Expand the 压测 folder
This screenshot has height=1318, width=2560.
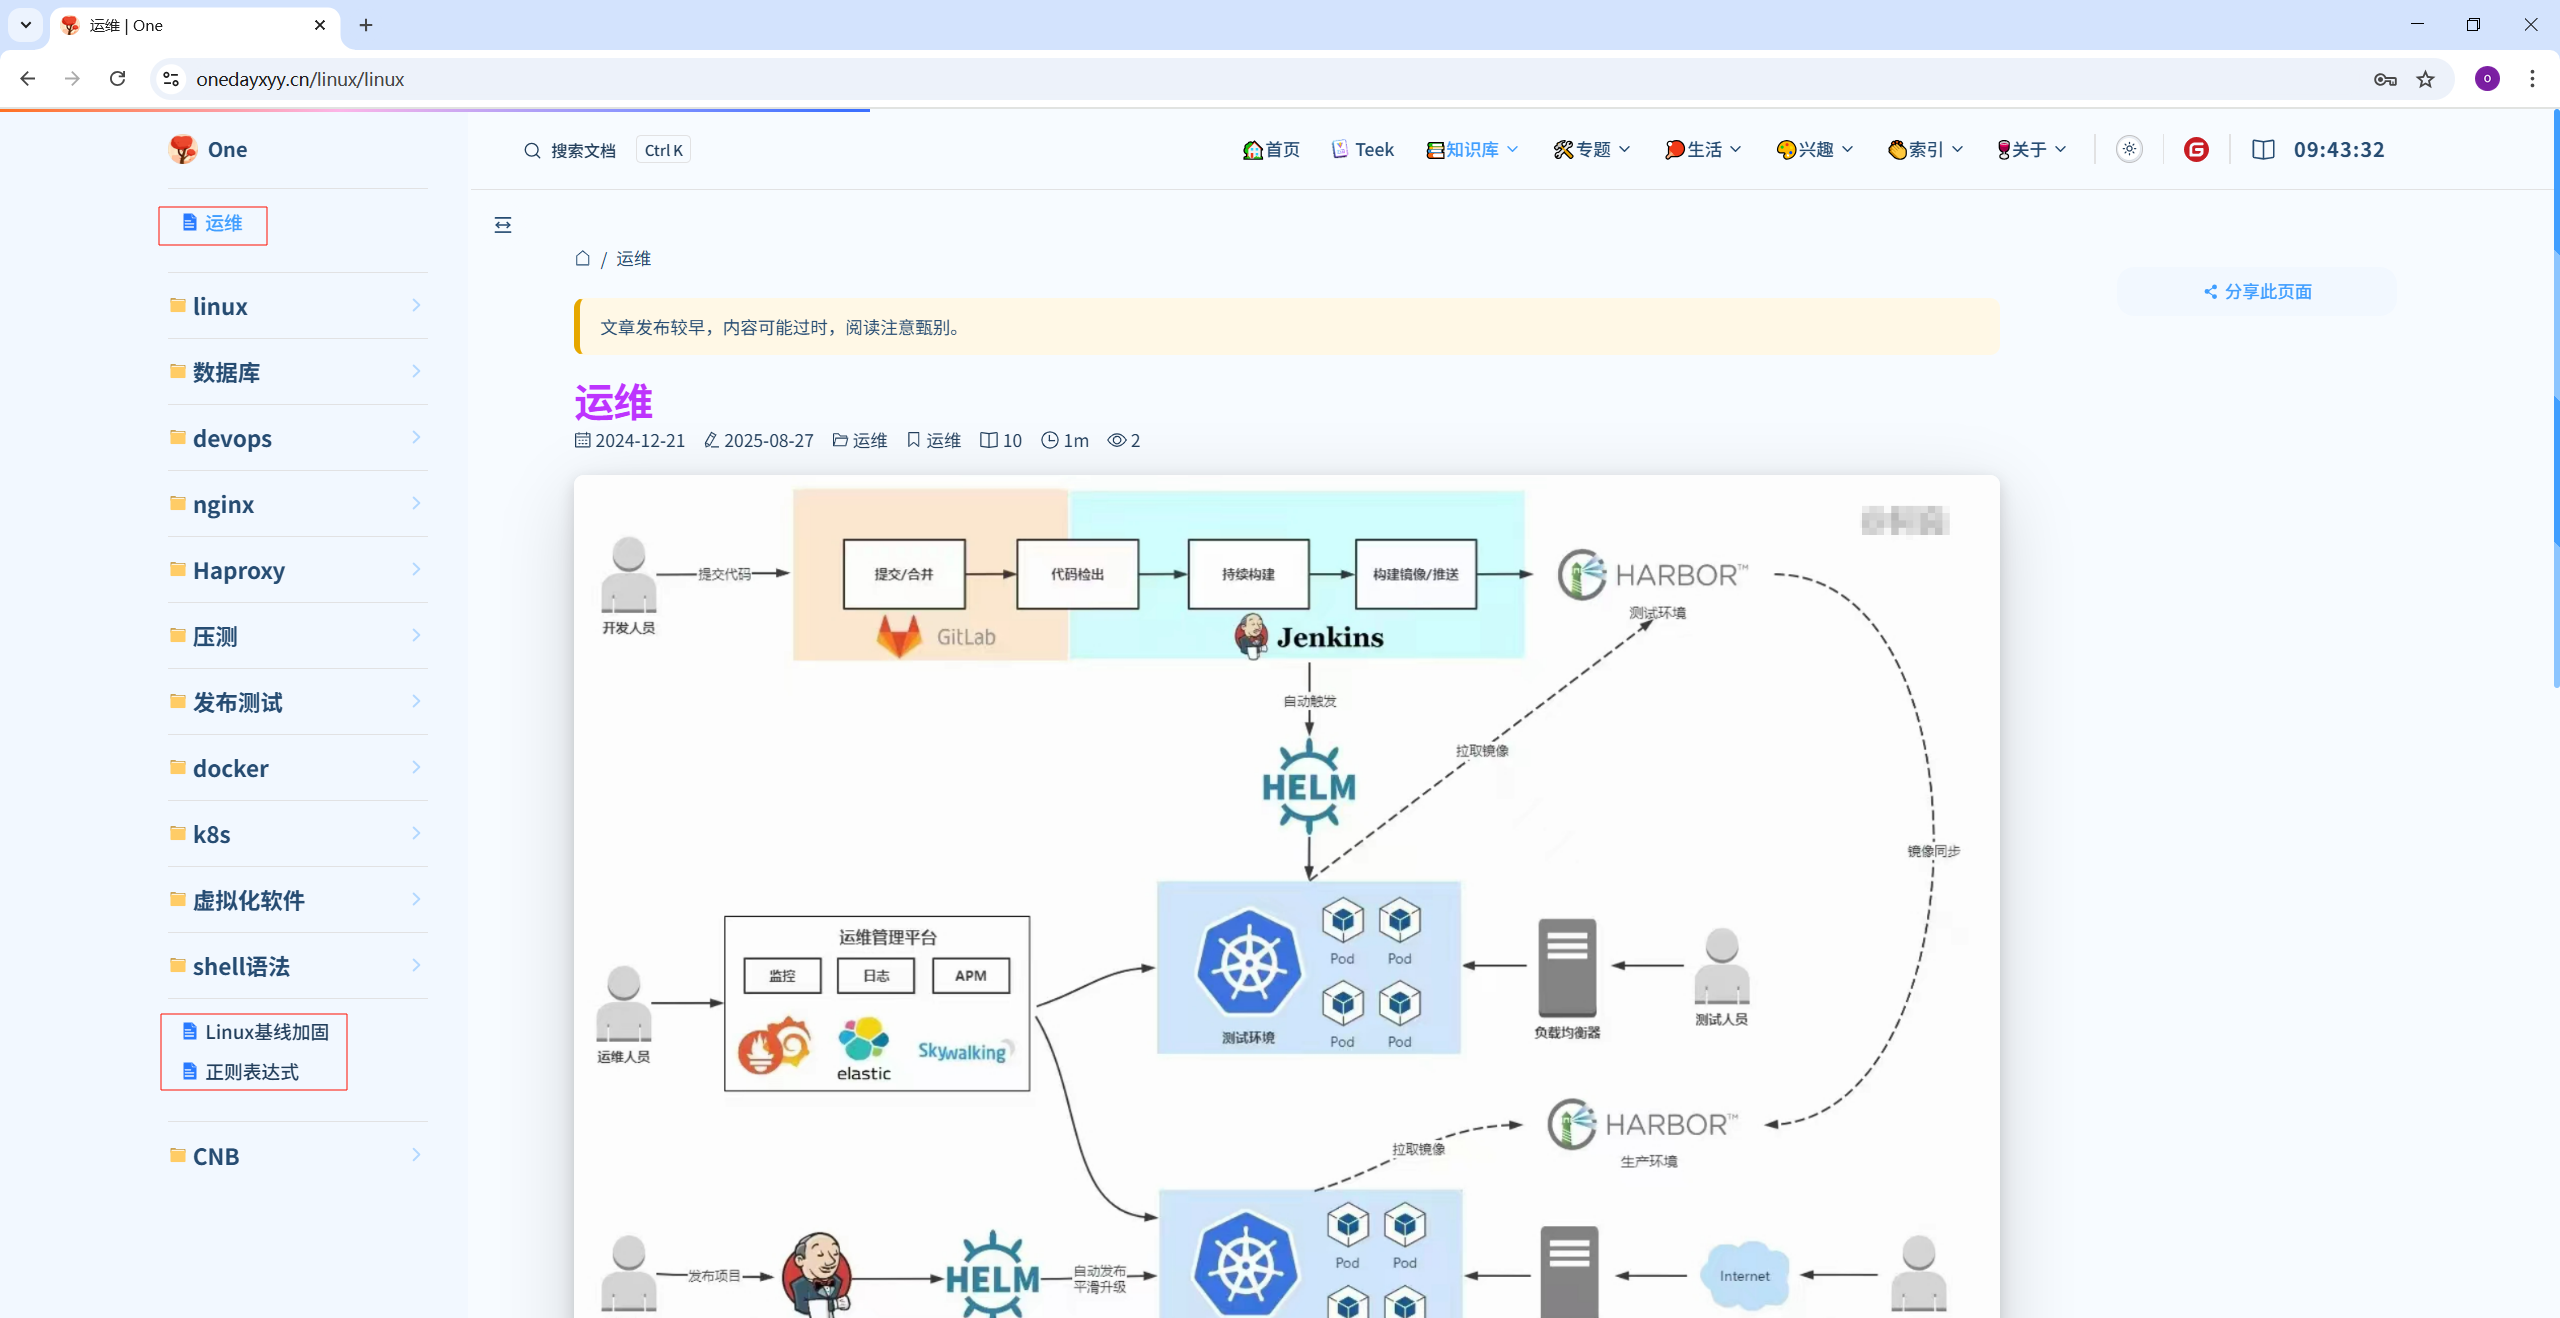coord(297,636)
